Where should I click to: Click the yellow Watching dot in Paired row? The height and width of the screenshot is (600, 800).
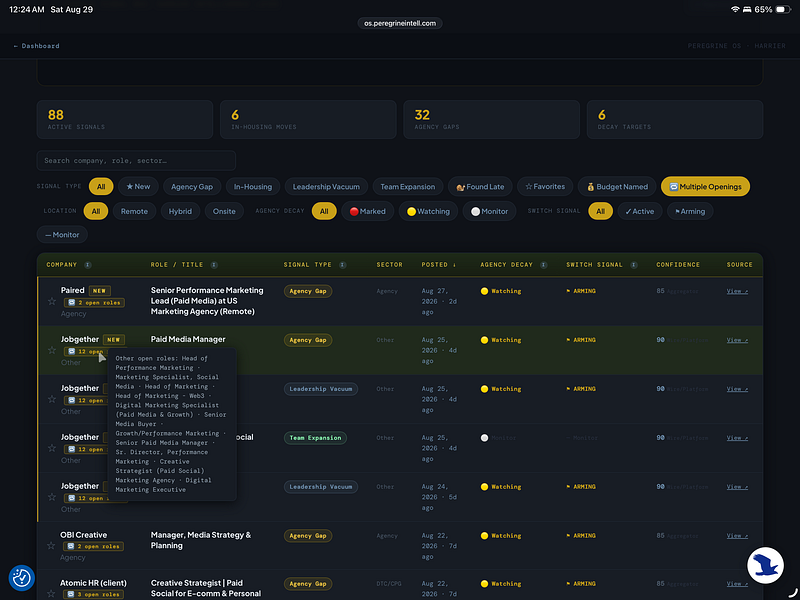click(x=484, y=291)
